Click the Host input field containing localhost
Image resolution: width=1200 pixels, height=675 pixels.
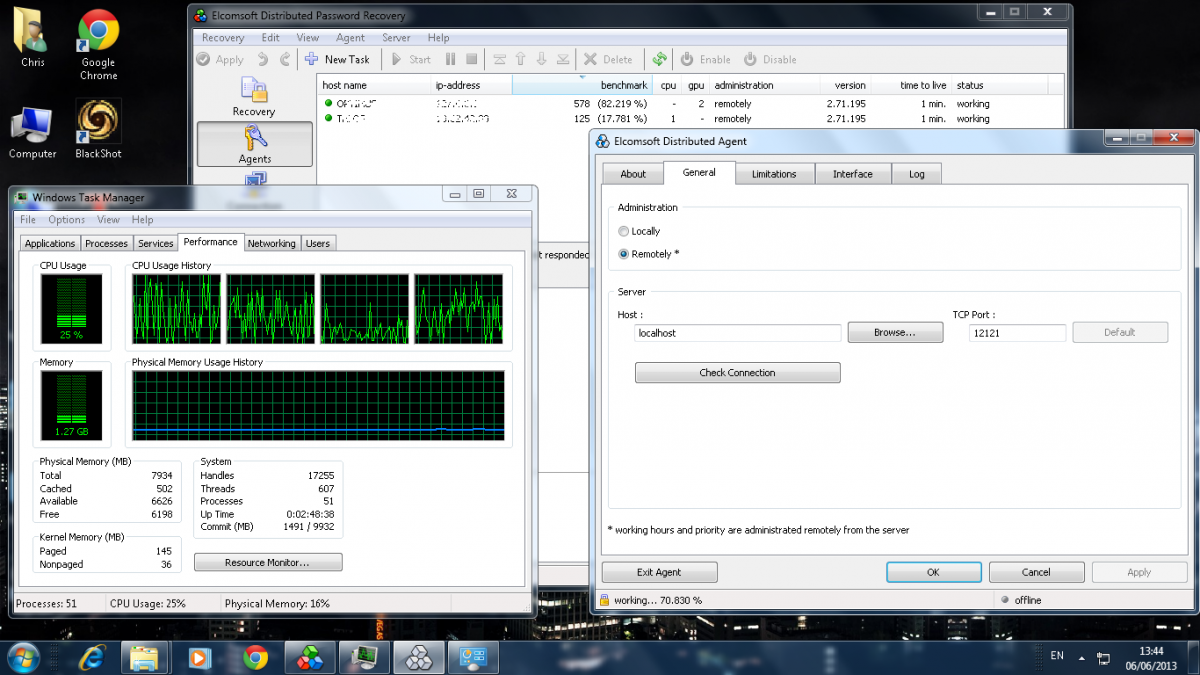(x=738, y=333)
